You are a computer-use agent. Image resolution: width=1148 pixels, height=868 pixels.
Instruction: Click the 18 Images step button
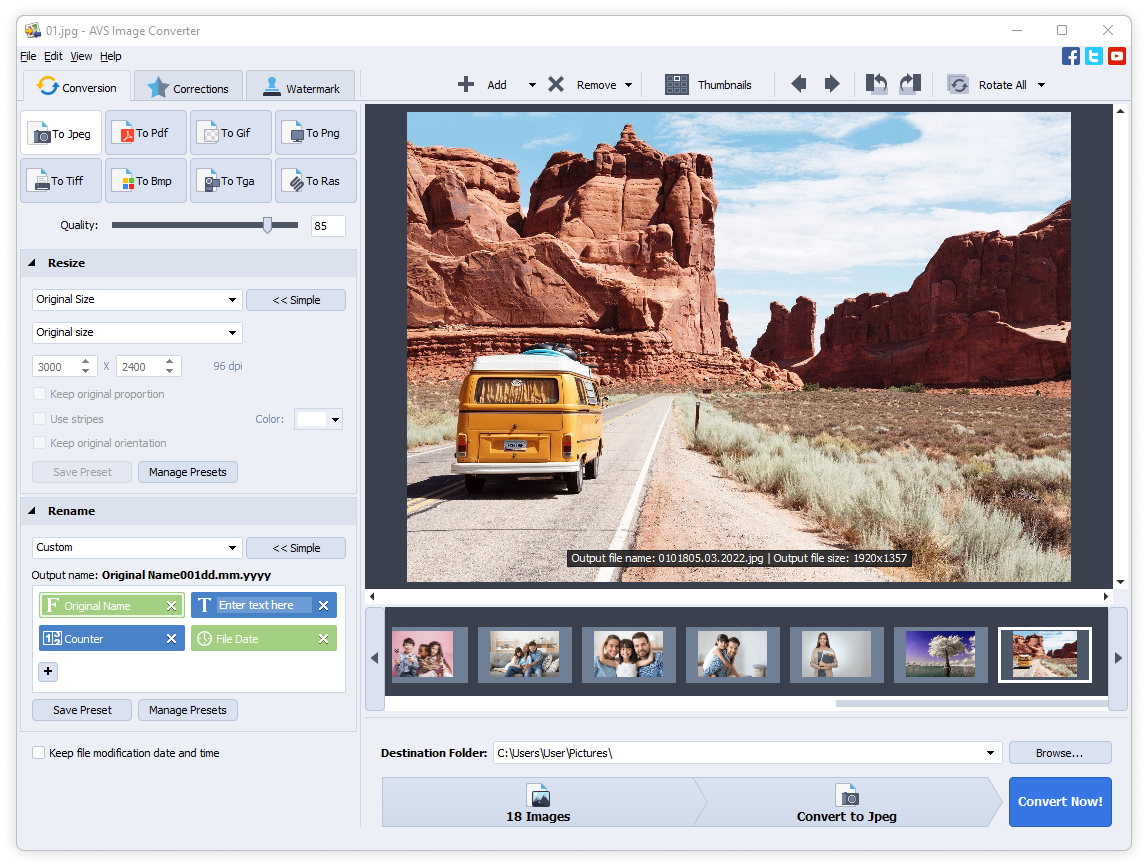(x=538, y=802)
